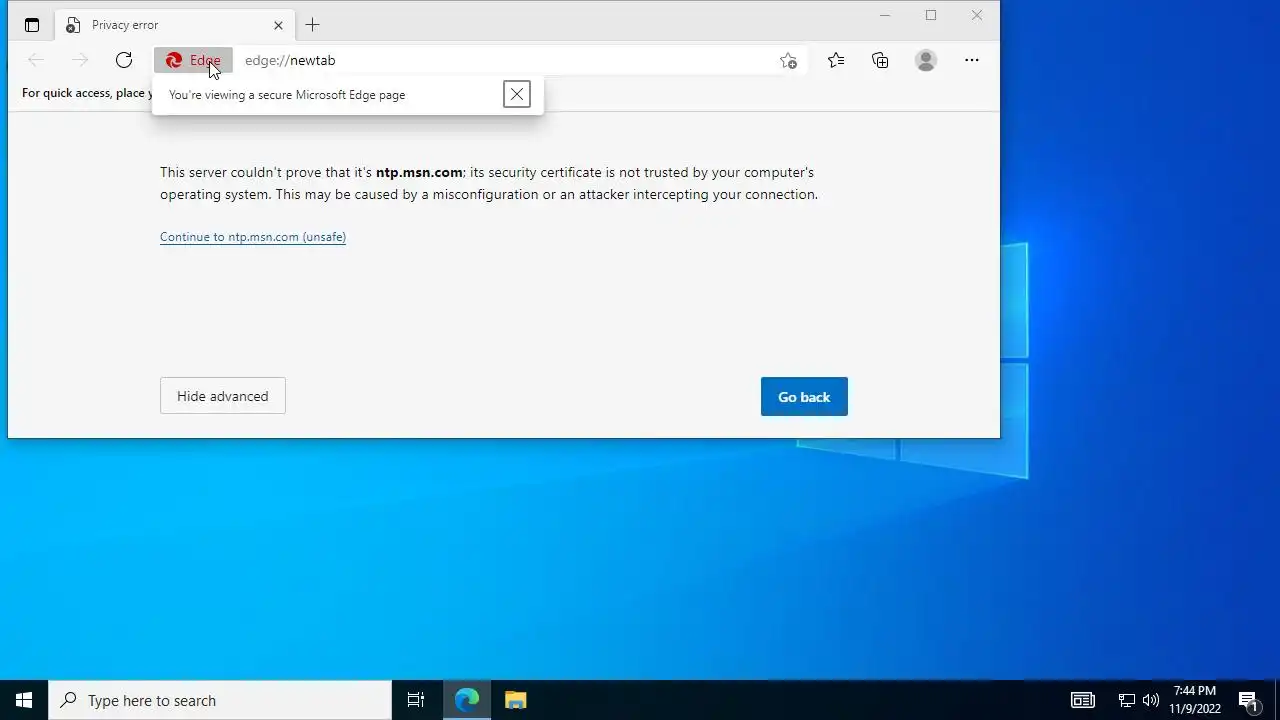This screenshot has height=720, width=1280.
Task: Open File Explorer from taskbar
Action: [515, 700]
